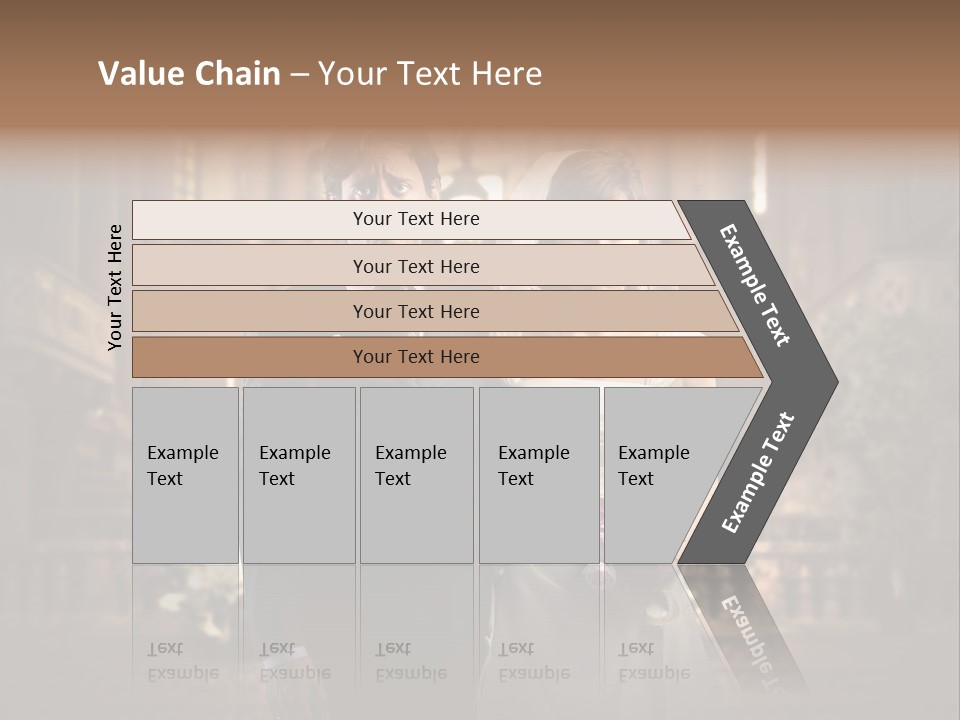
Task: Select the second 'Your Text Here' bar
Action: [x=423, y=265]
